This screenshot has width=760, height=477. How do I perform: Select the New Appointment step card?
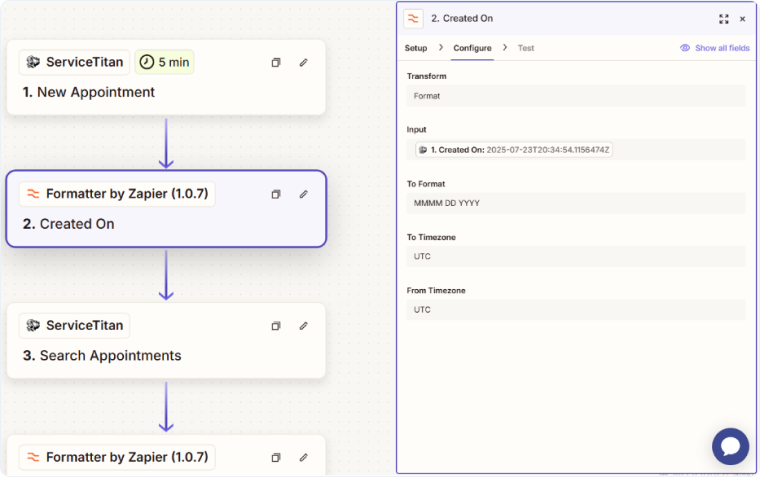click(x=166, y=78)
